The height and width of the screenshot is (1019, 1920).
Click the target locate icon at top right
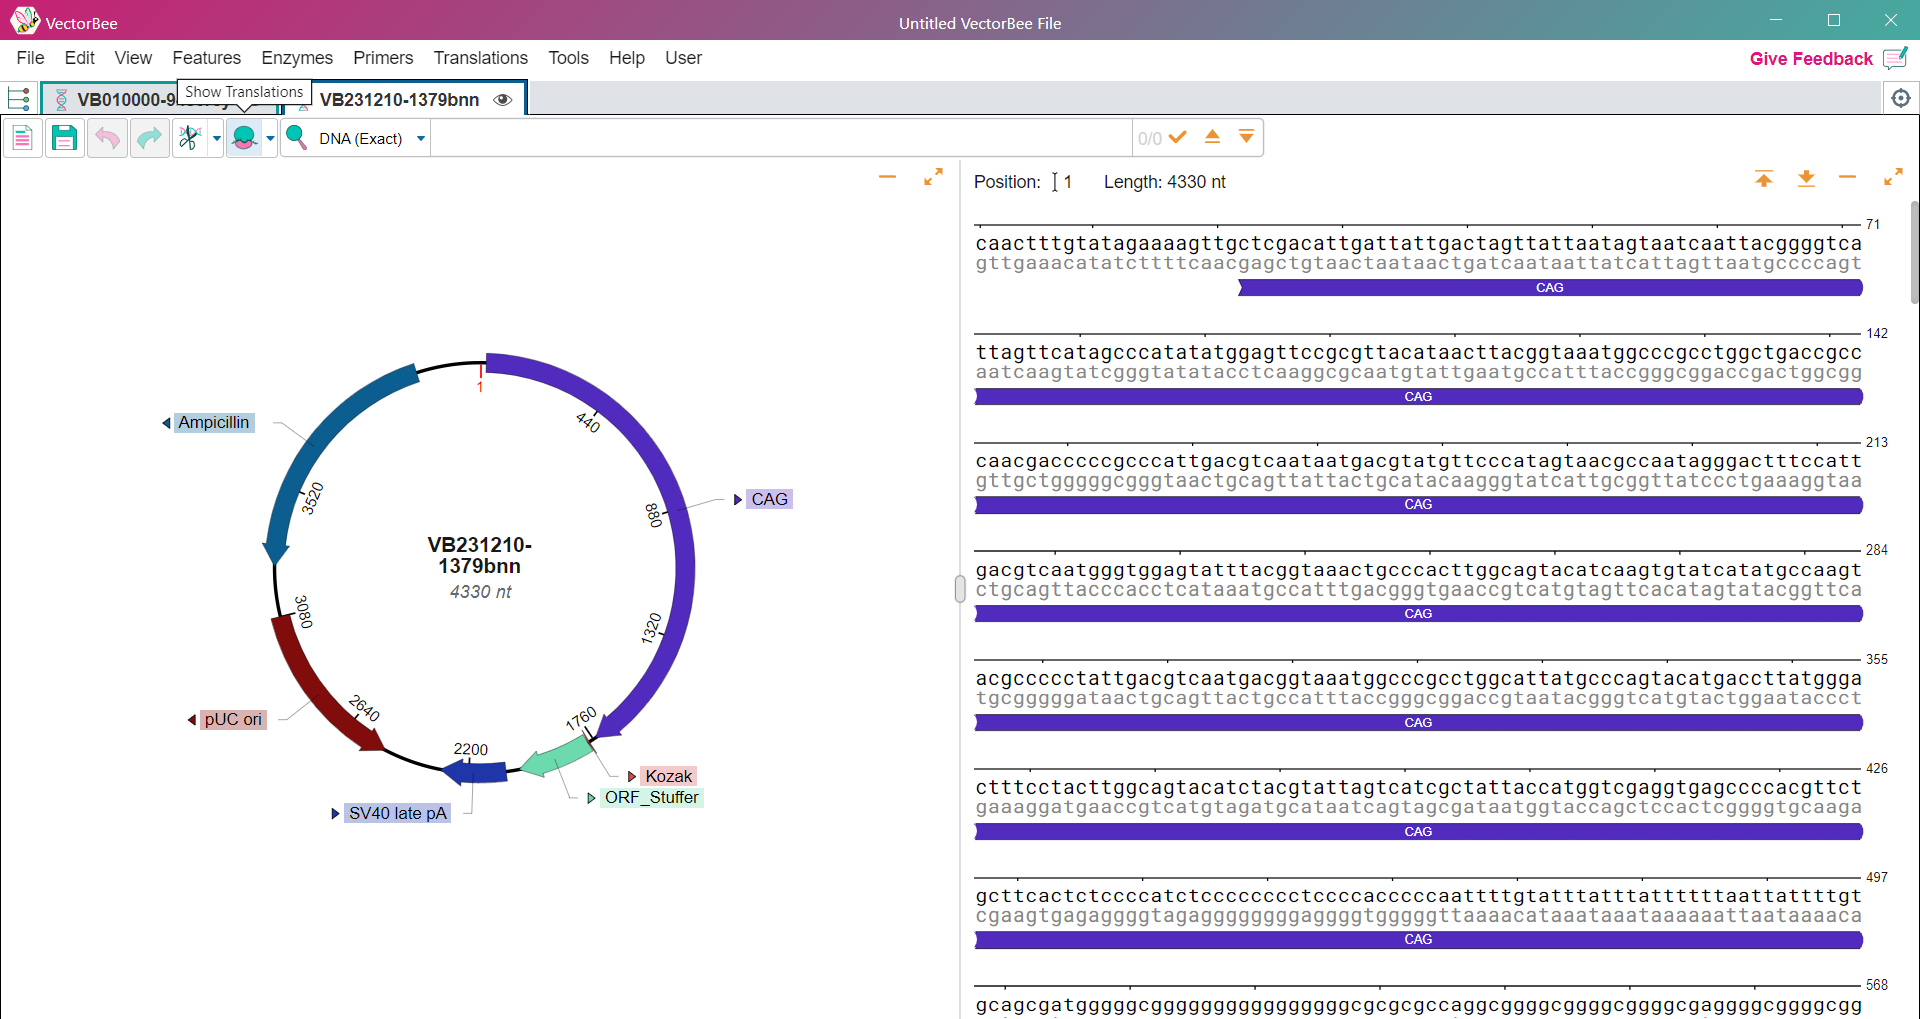coord(1900,98)
